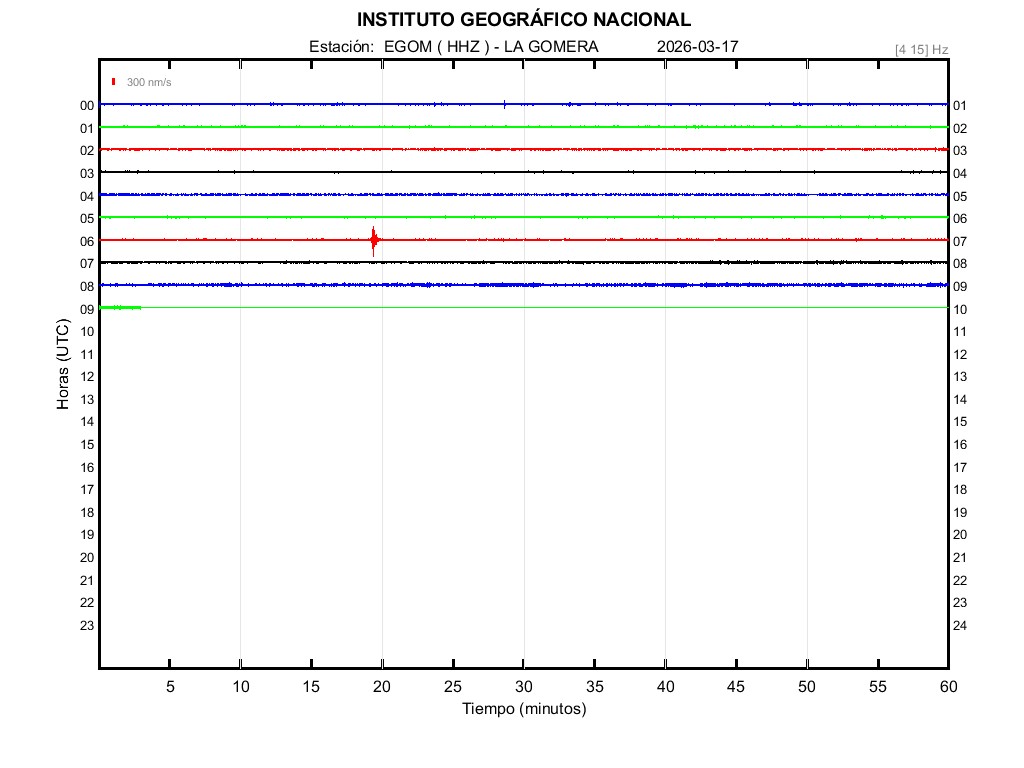Image resolution: width=1024 pixels, height=768 pixels.
Task: Select the "00" hour label on the left axis
Action: [87, 106]
